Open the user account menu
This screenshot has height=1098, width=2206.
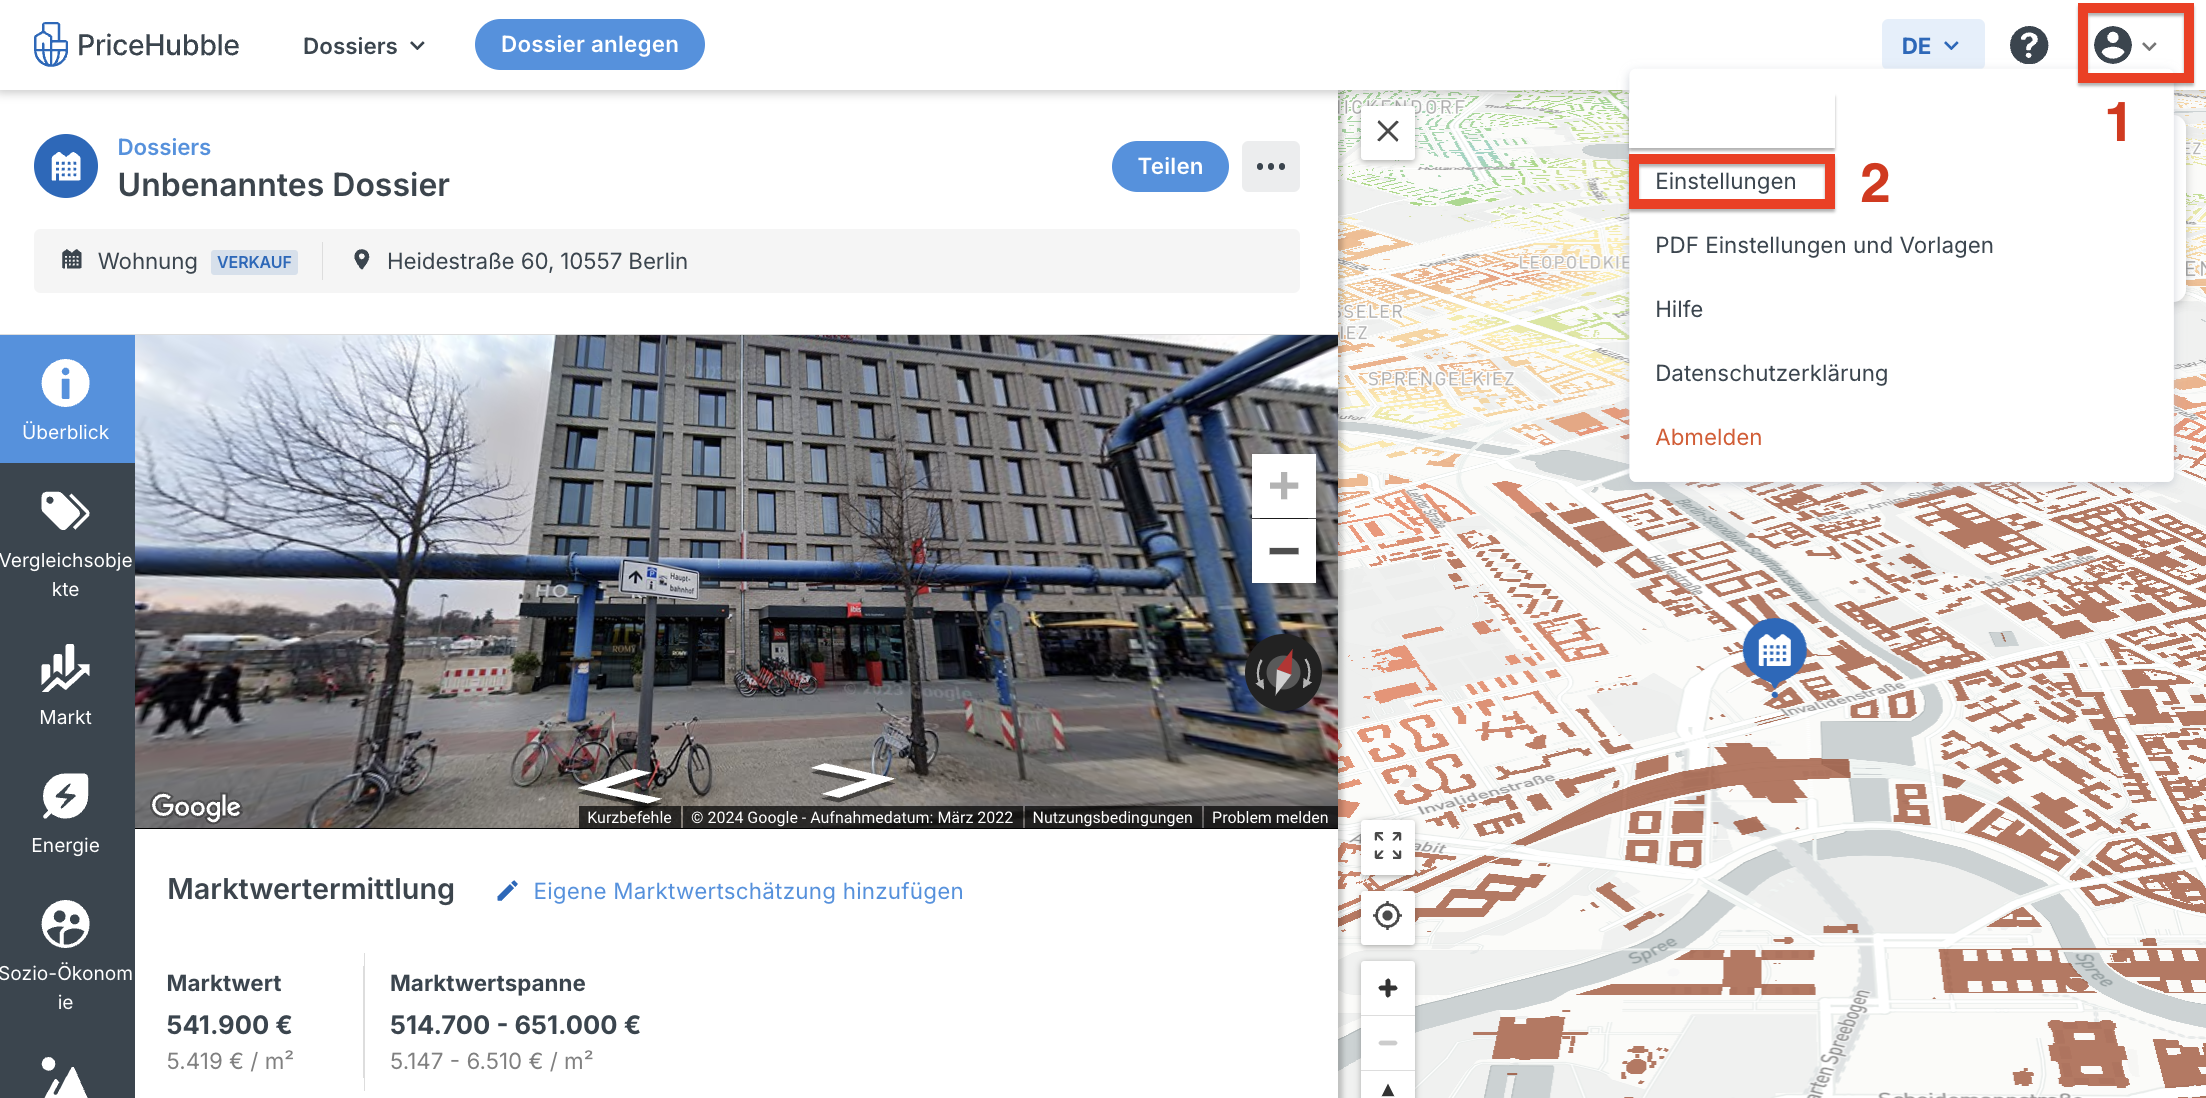click(2126, 45)
